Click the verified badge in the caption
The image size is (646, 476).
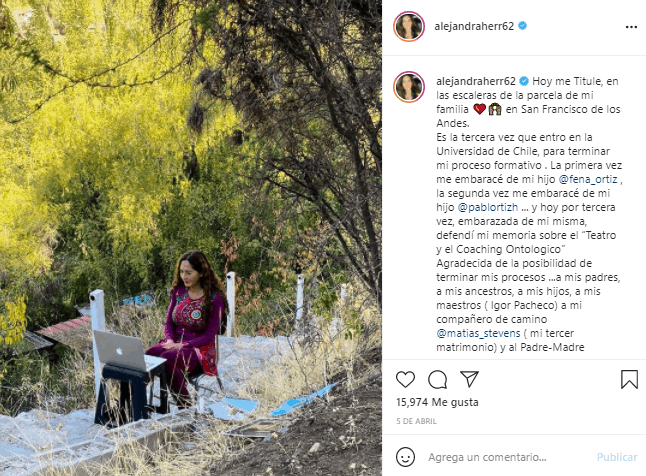[524, 81]
